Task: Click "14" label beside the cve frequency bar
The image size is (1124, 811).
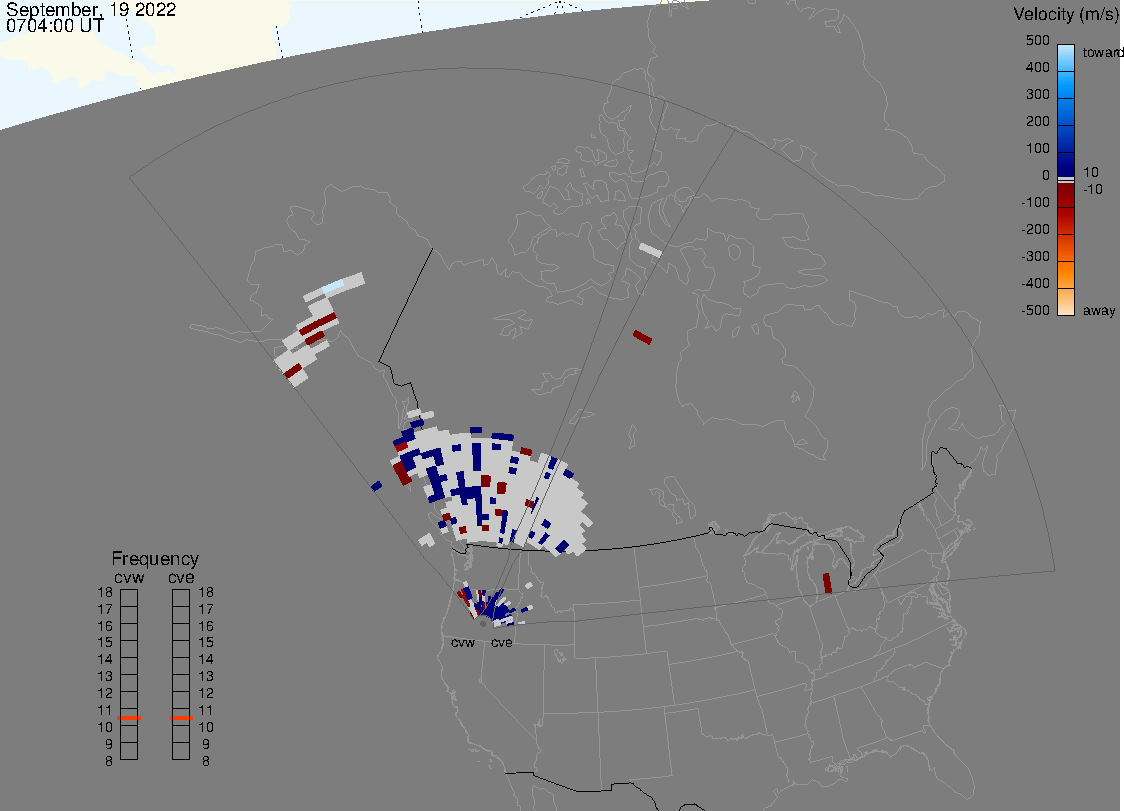Action: click(x=206, y=659)
